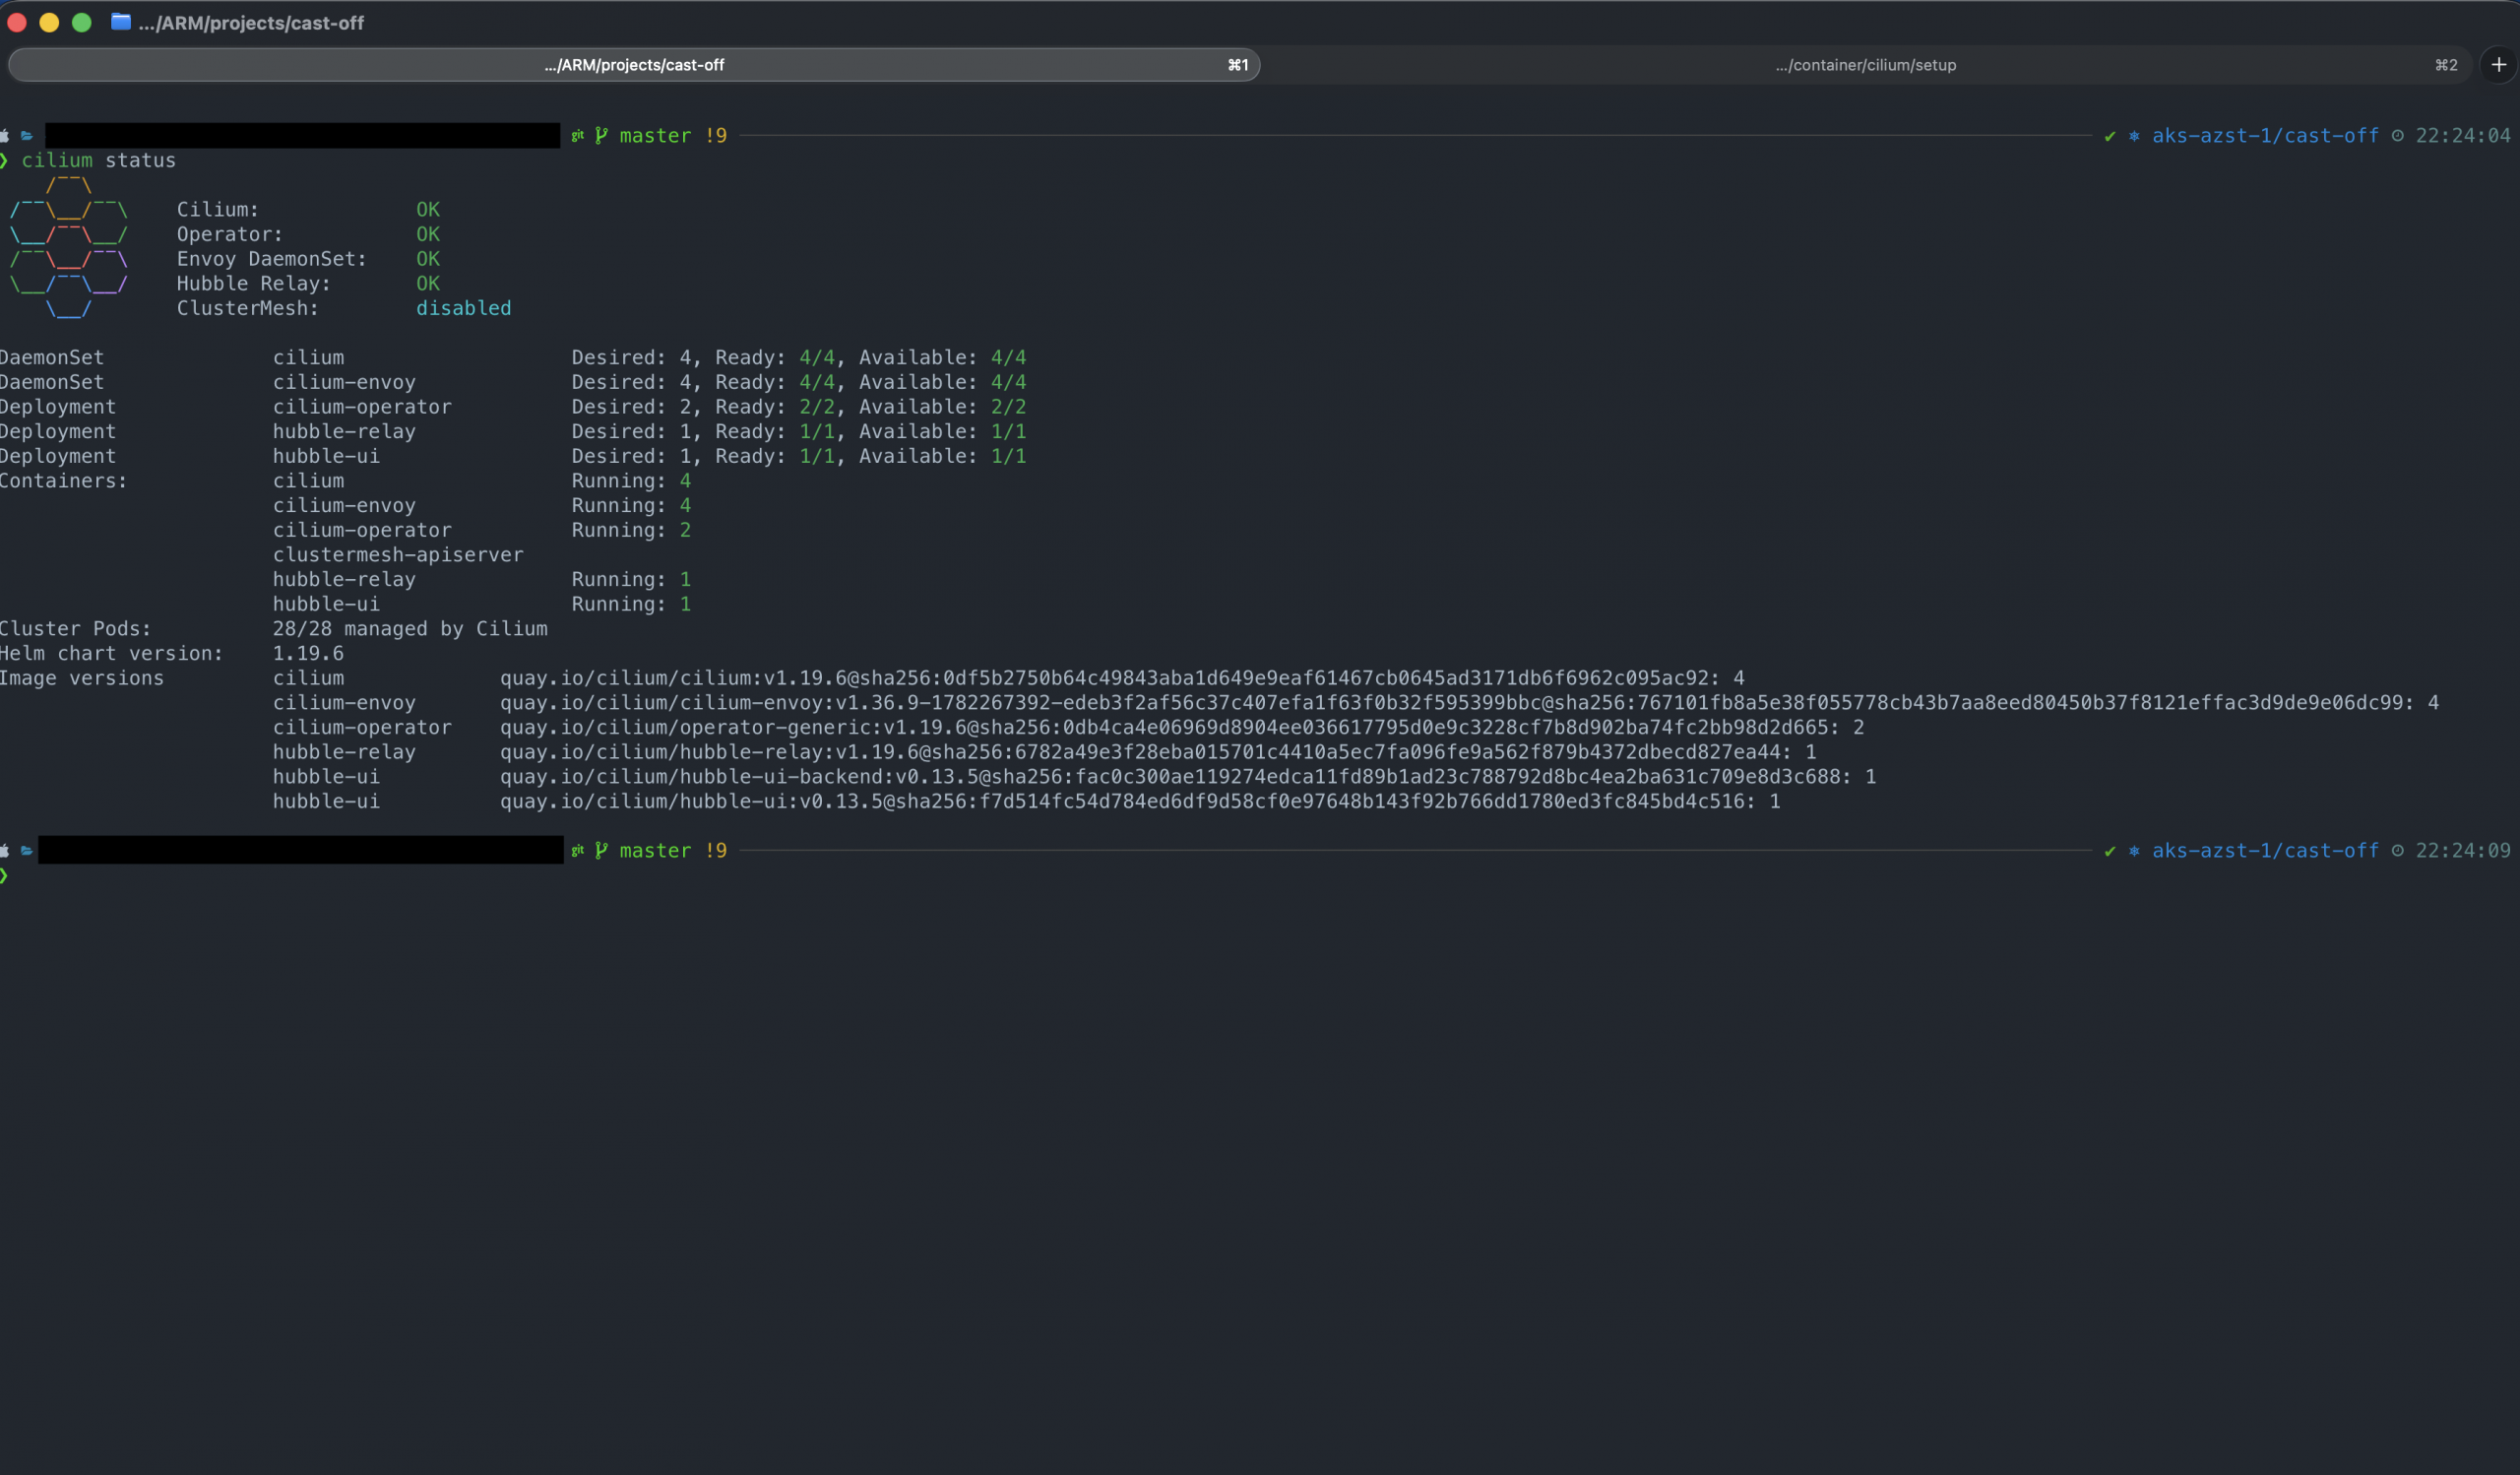Click timestamp 22:24:04

pos(2463,136)
